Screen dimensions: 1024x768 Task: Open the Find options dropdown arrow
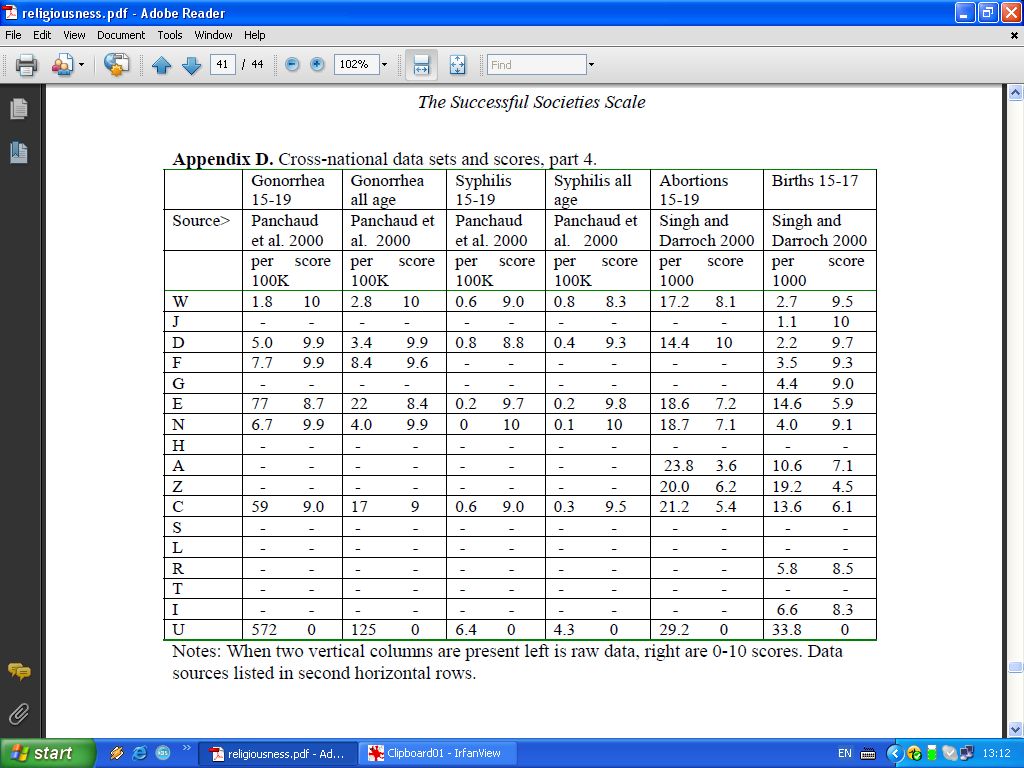pos(591,65)
